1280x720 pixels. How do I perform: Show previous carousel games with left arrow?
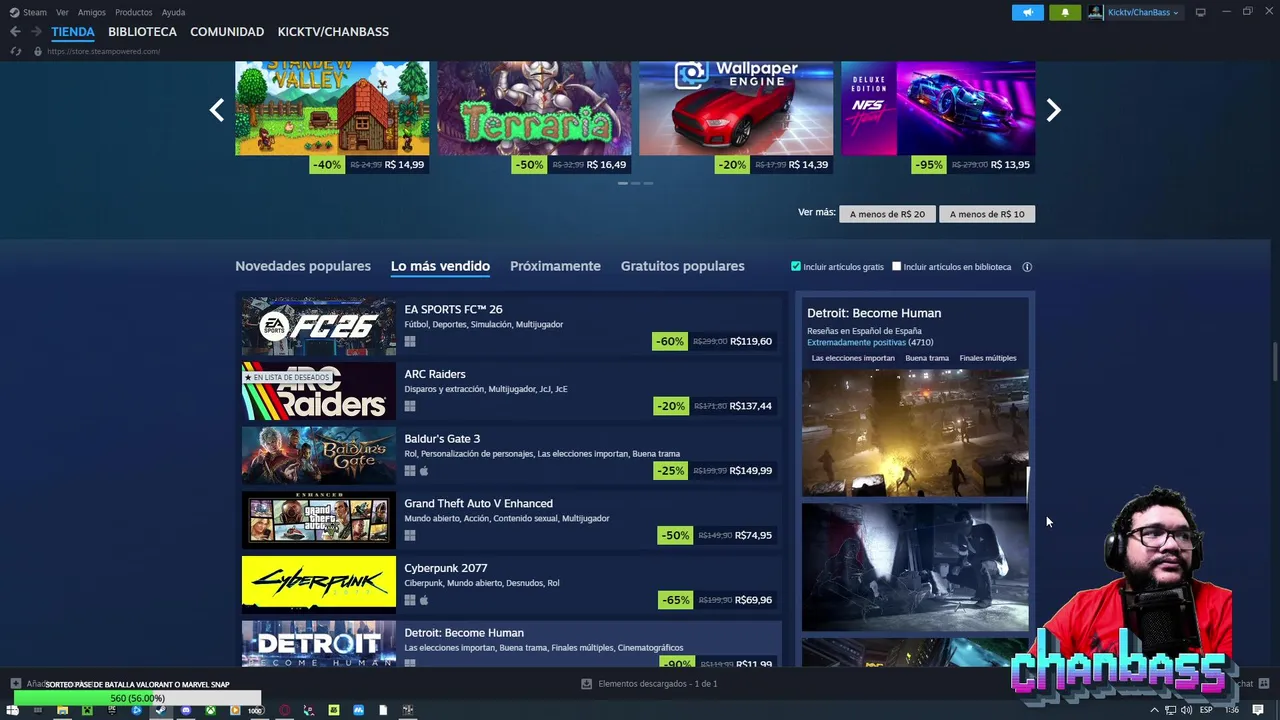[217, 110]
